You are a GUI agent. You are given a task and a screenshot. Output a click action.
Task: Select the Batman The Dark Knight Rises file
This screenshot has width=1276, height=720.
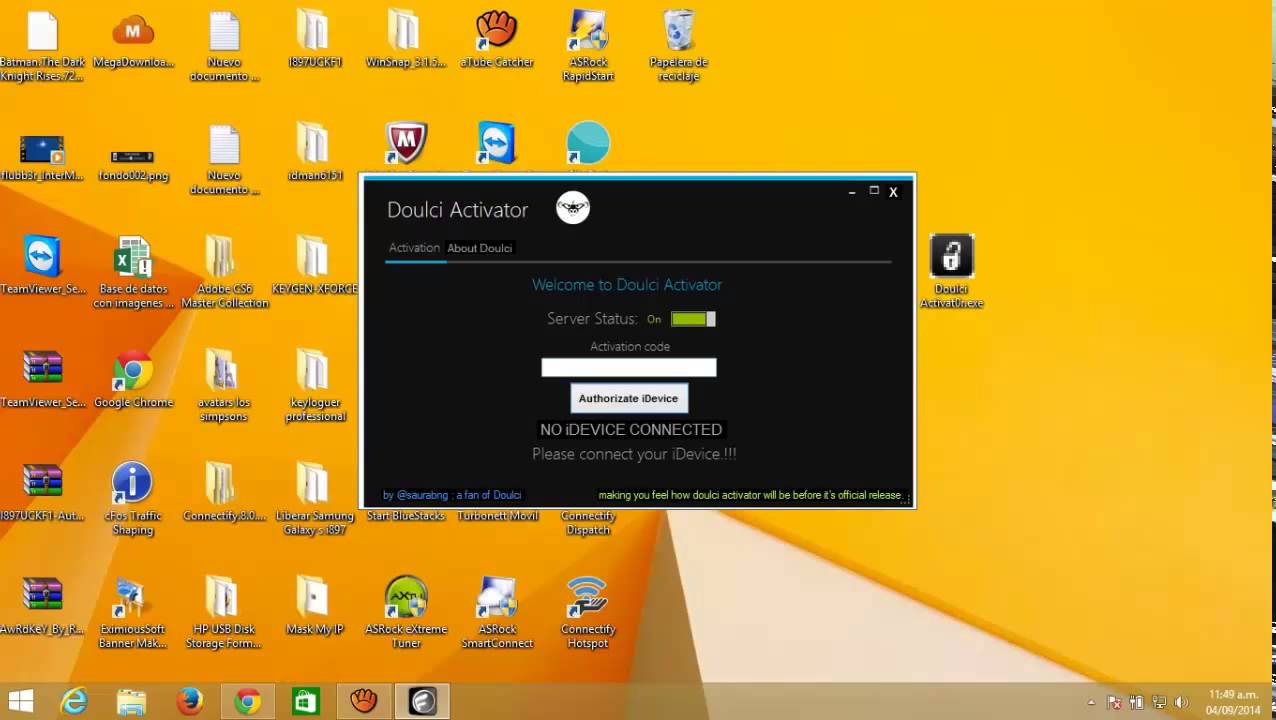pyautogui.click(x=42, y=45)
